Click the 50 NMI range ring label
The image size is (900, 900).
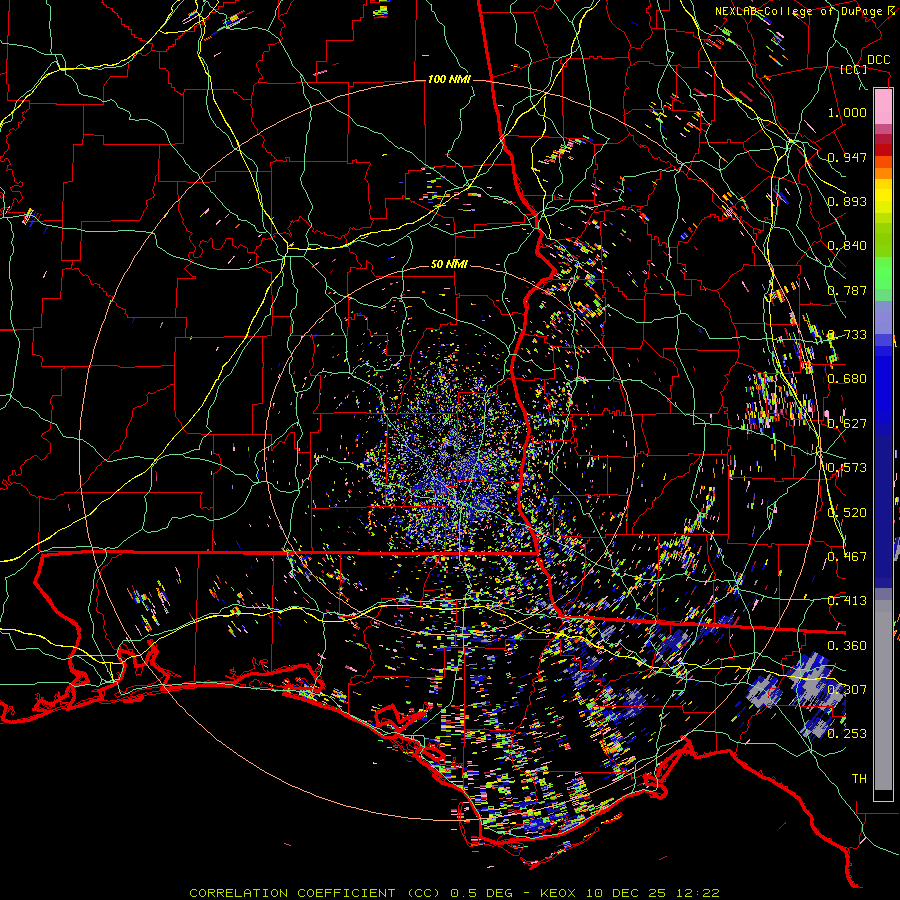[x=449, y=265]
